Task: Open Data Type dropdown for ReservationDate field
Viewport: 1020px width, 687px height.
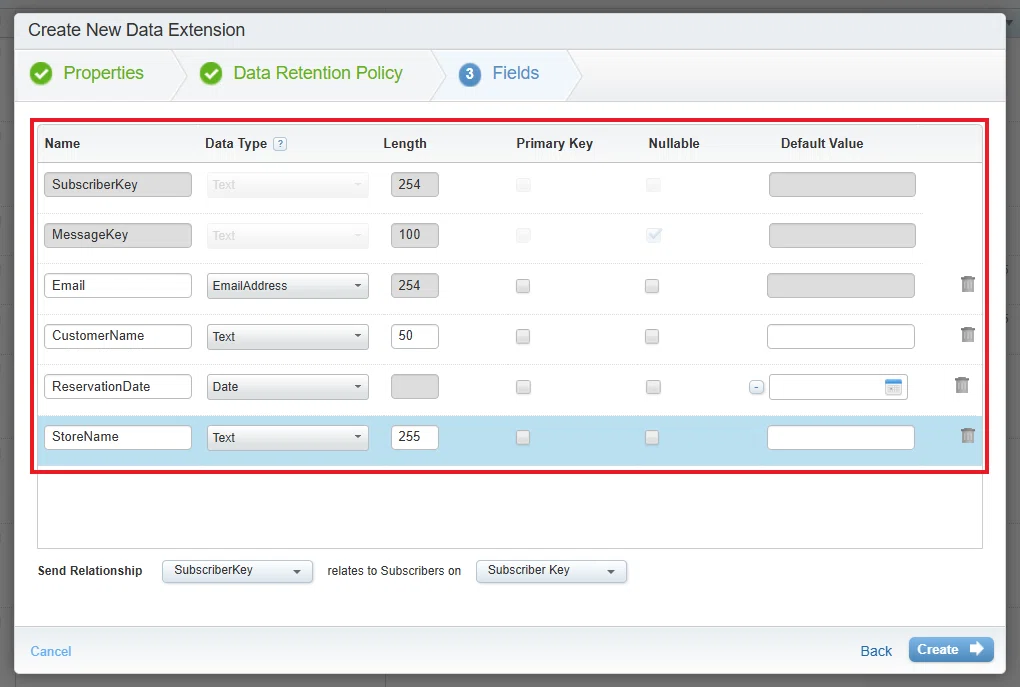Action: pos(288,386)
